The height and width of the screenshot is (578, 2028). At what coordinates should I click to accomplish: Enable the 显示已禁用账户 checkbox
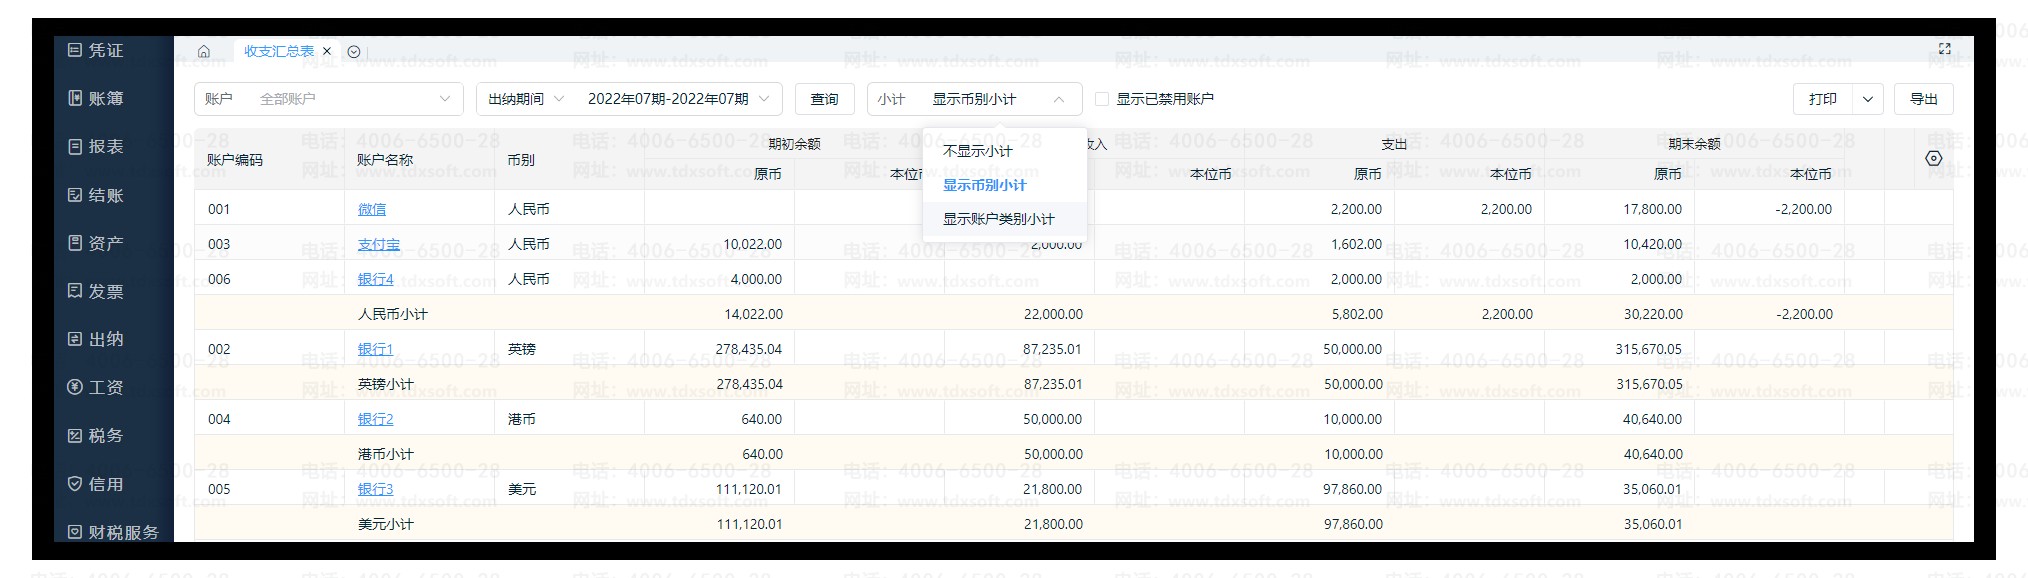[1102, 99]
